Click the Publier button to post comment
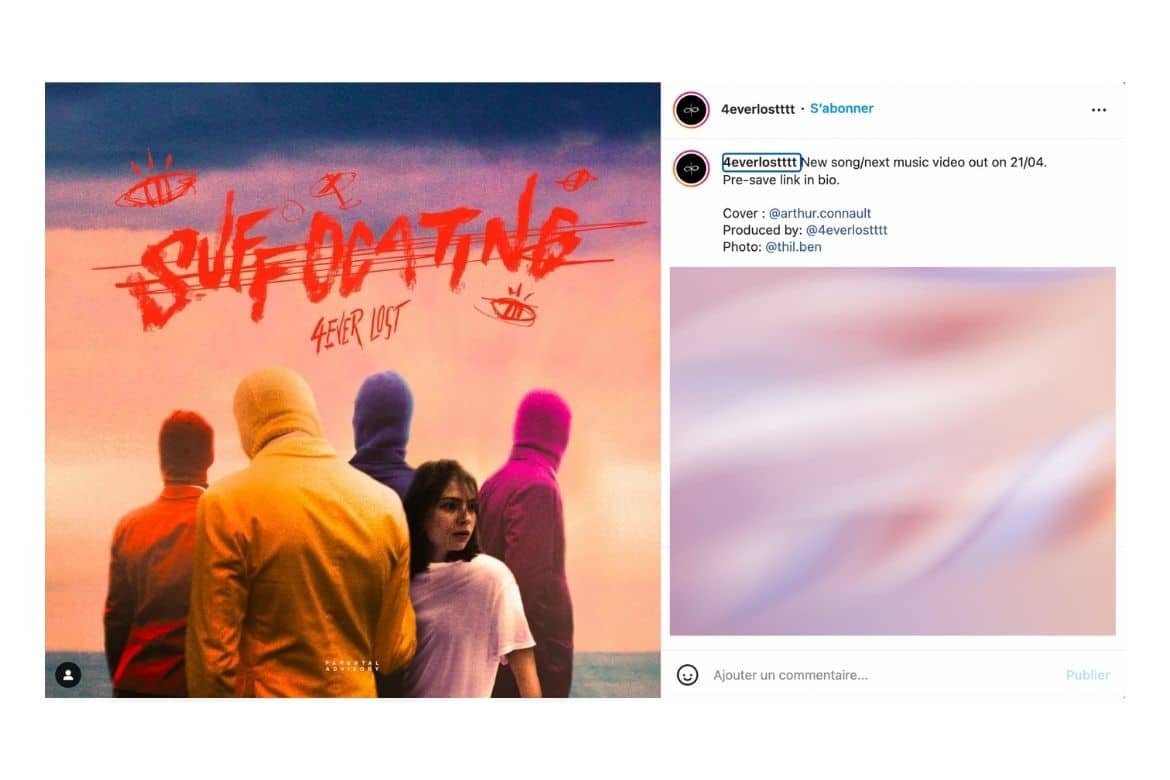This screenshot has width=1170, height=780. [1087, 675]
